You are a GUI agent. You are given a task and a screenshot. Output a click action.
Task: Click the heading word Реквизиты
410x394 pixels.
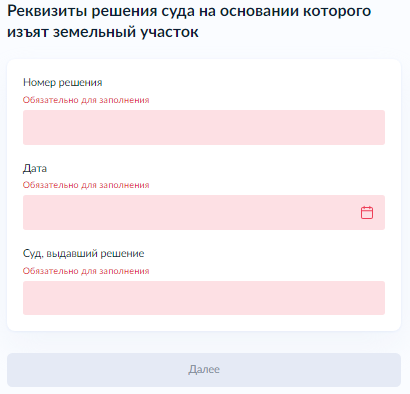point(47,12)
